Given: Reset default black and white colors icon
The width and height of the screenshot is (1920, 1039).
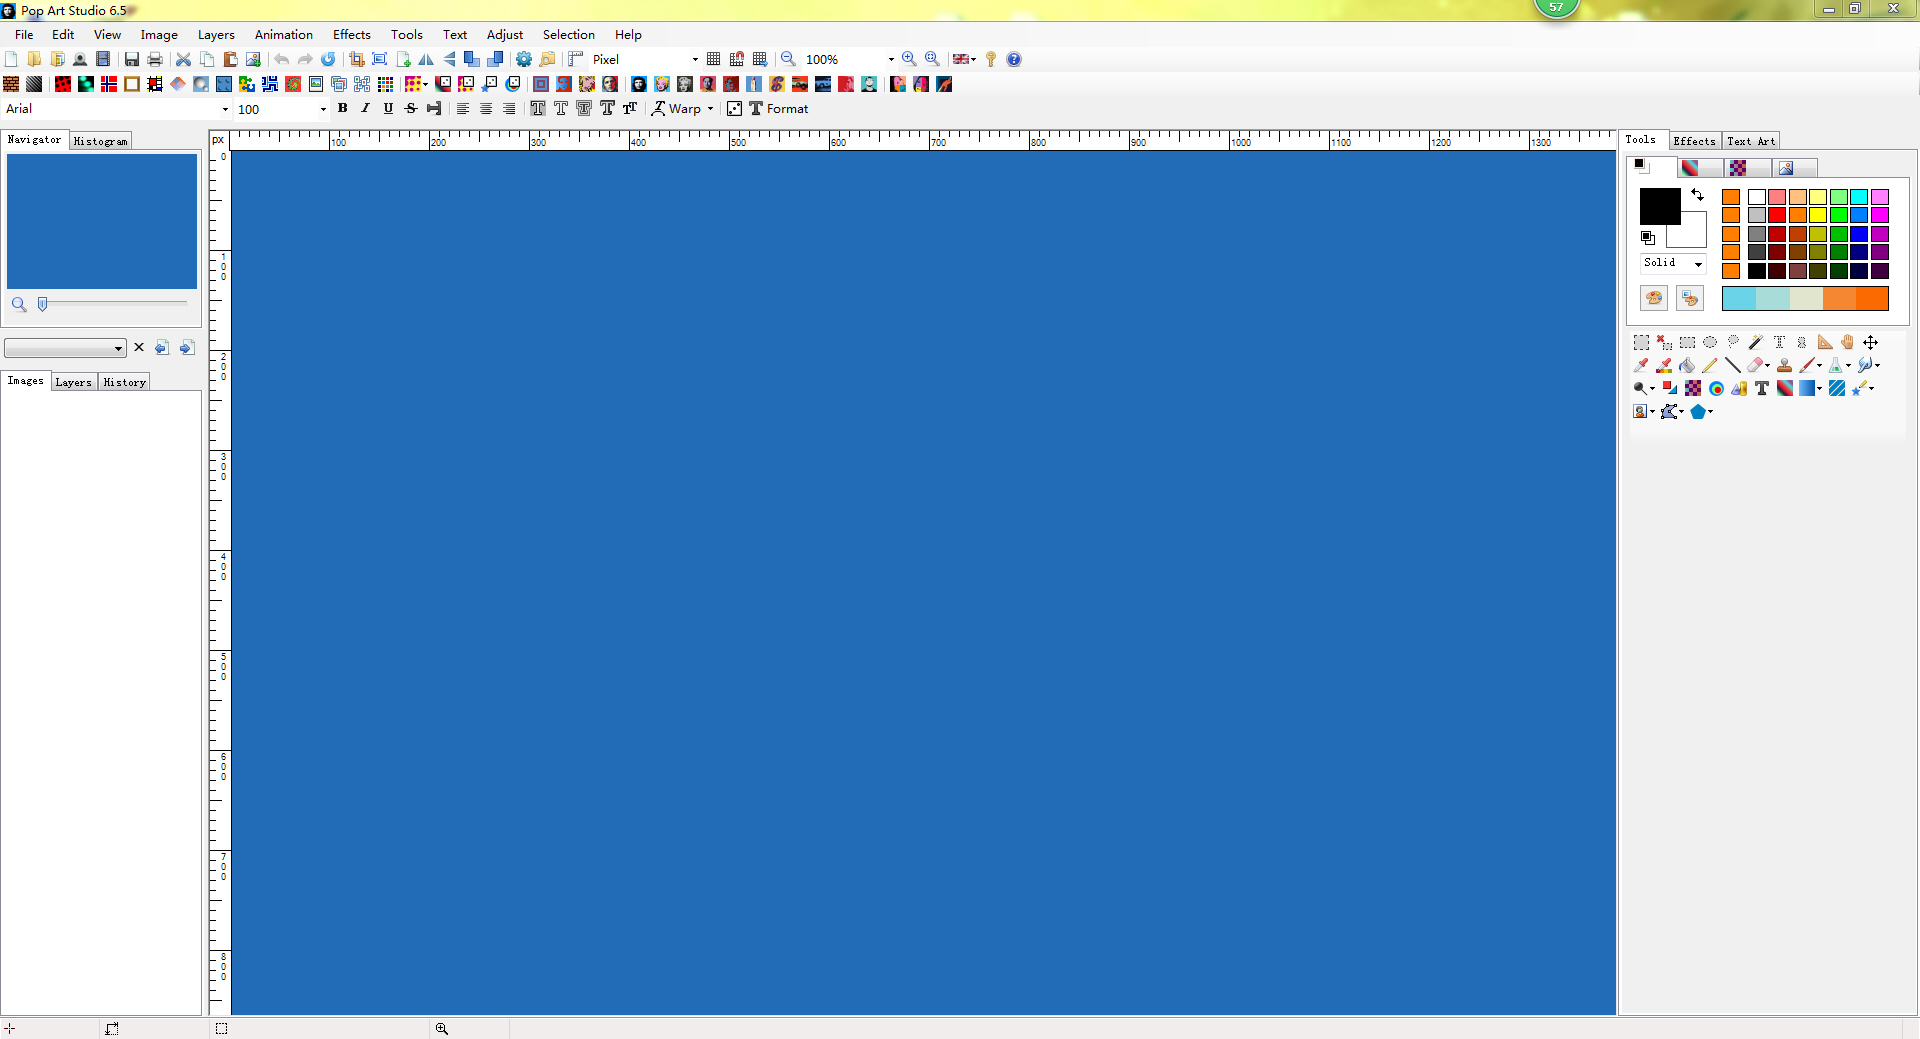Looking at the screenshot, I should (x=1648, y=238).
